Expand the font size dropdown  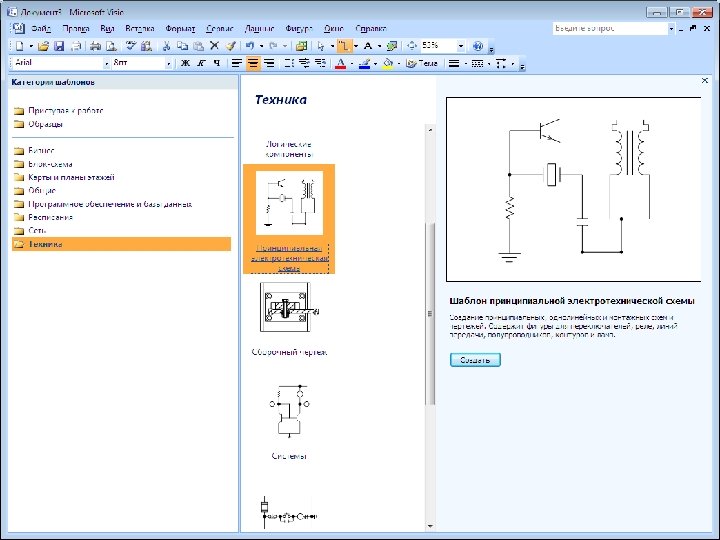(169, 63)
